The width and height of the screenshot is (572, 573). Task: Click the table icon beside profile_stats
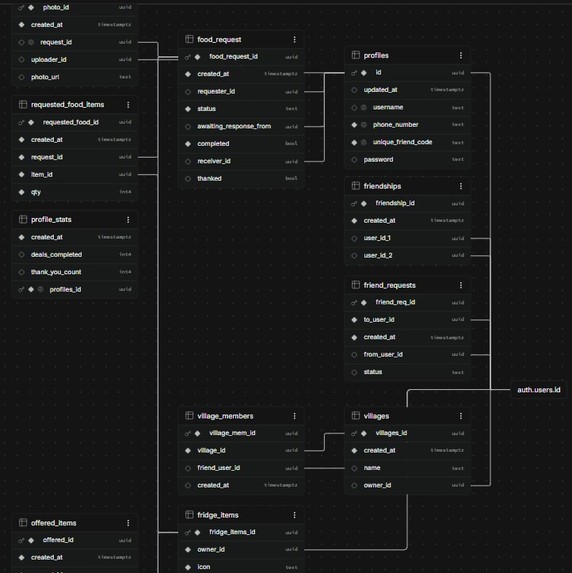tap(23, 219)
